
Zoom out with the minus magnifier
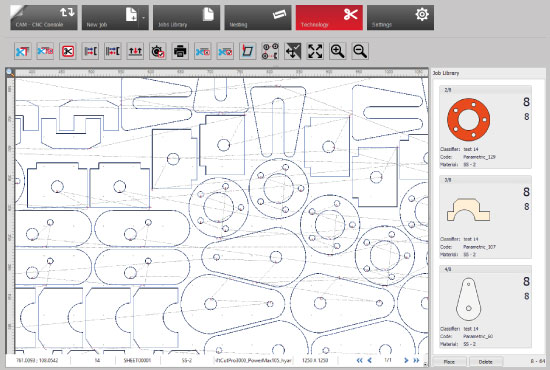click(x=360, y=52)
